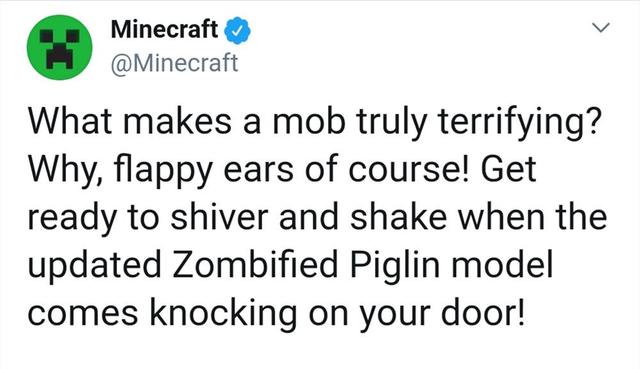Expand the tweet options chevron
This screenshot has width=640, height=369.
[601, 27]
